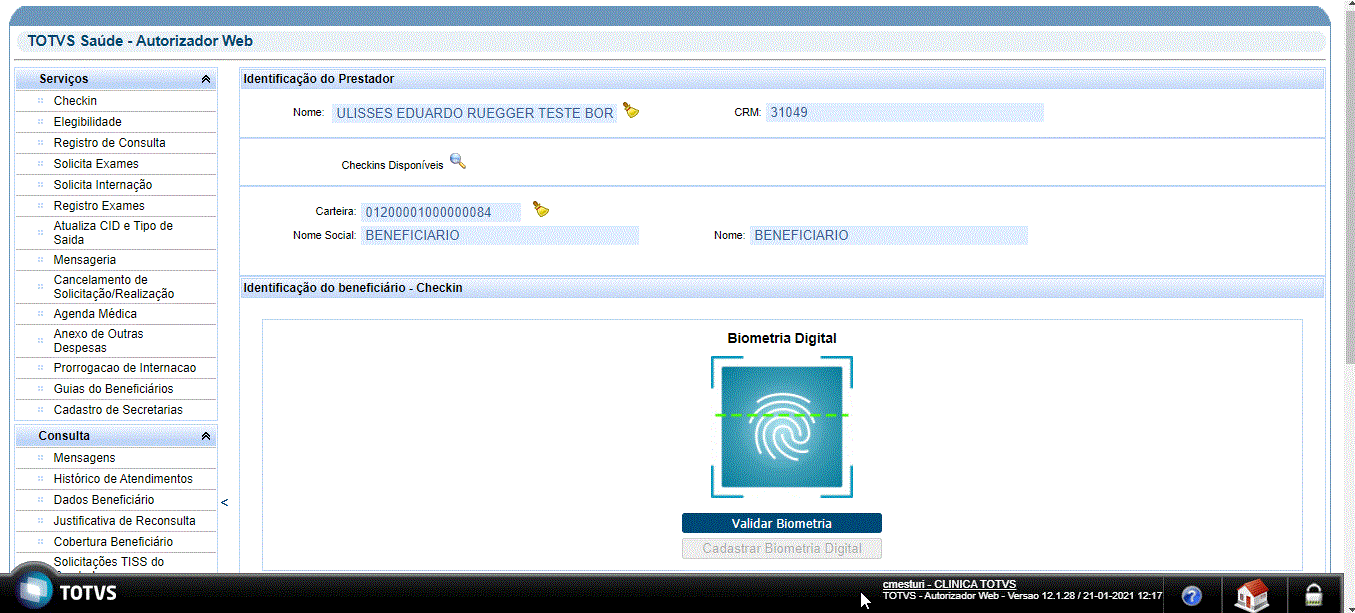Click the Nome Social field
This screenshot has width=1355, height=613.
click(501, 236)
